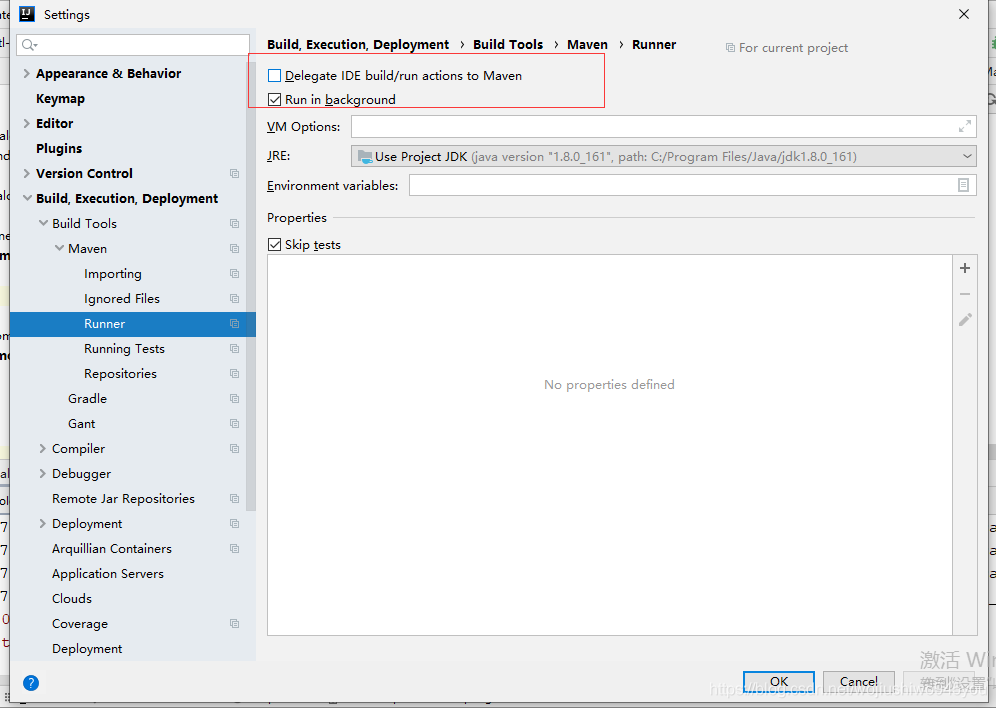Open Build Tools from the breadcrumb

click(508, 44)
